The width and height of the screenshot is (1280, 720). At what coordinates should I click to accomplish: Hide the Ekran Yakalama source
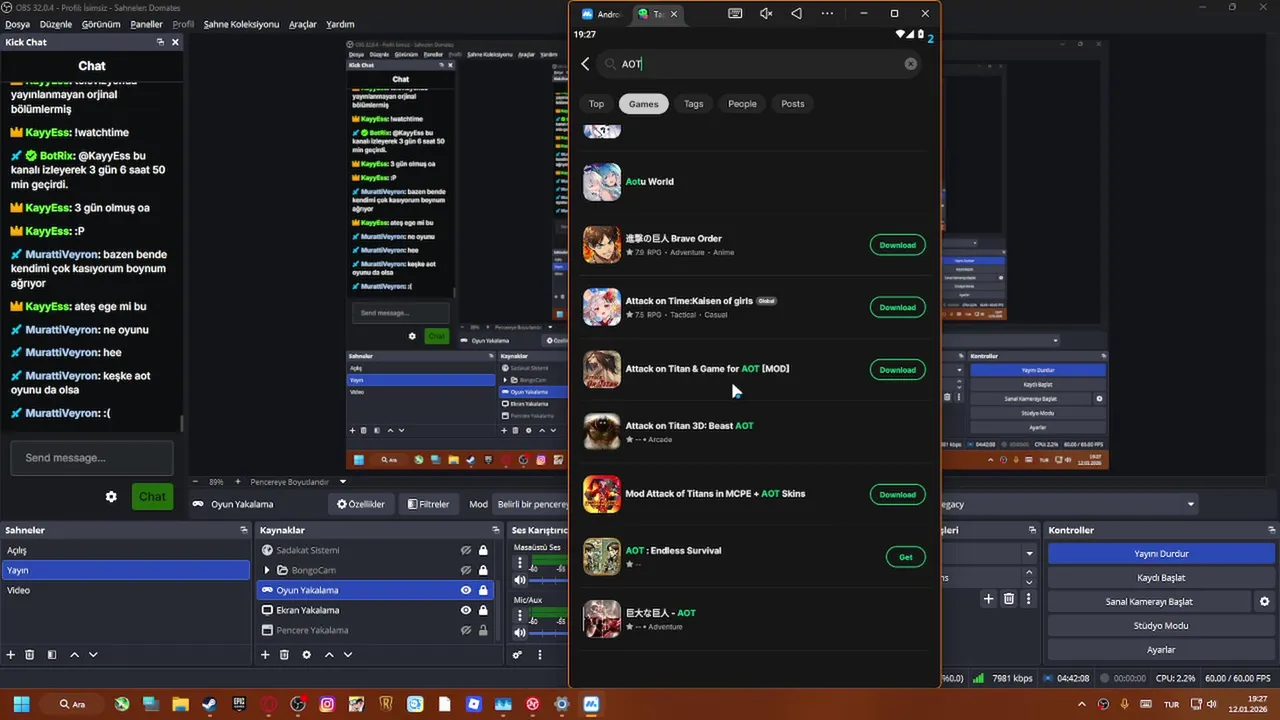click(465, 610)
